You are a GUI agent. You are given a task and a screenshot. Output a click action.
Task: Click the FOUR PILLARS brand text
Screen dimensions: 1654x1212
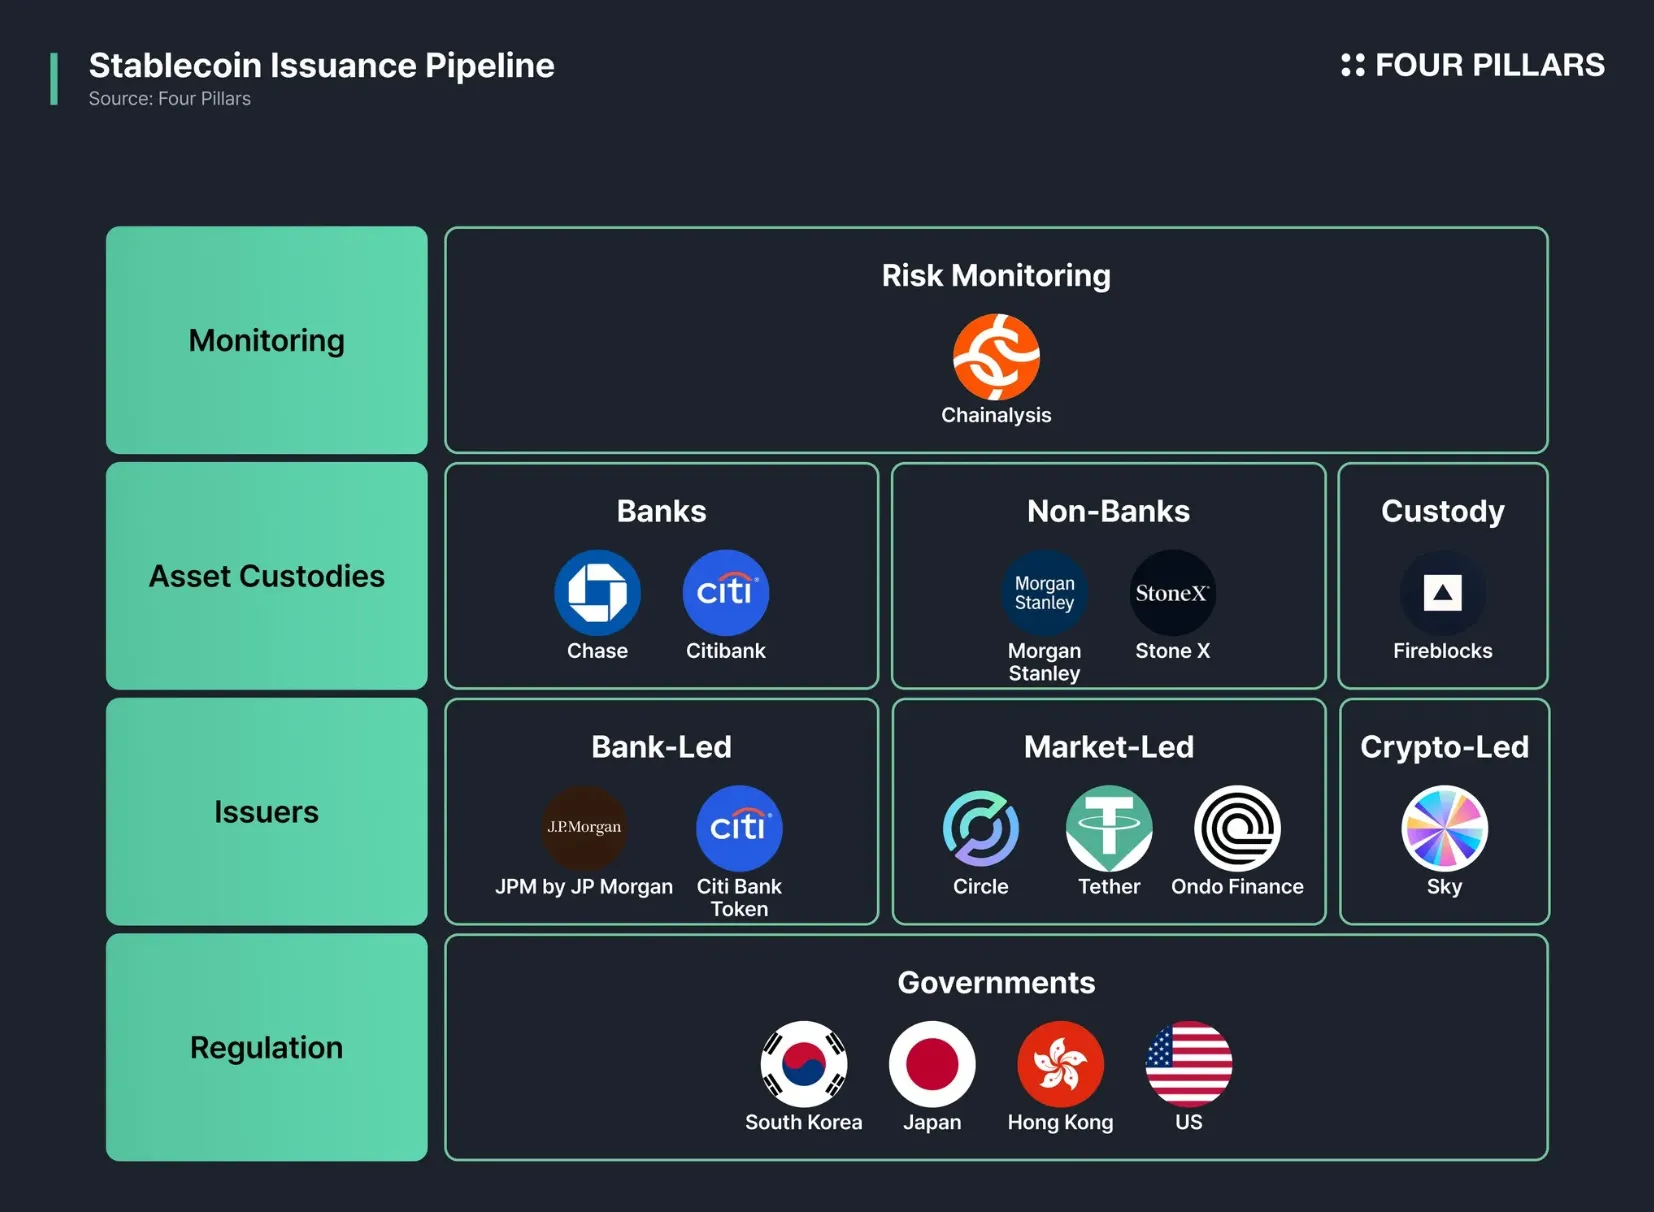pos(1489,65)
